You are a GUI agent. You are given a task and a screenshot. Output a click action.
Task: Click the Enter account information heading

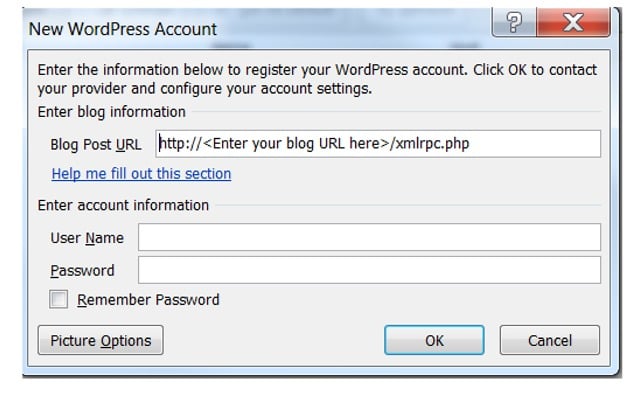123,205
